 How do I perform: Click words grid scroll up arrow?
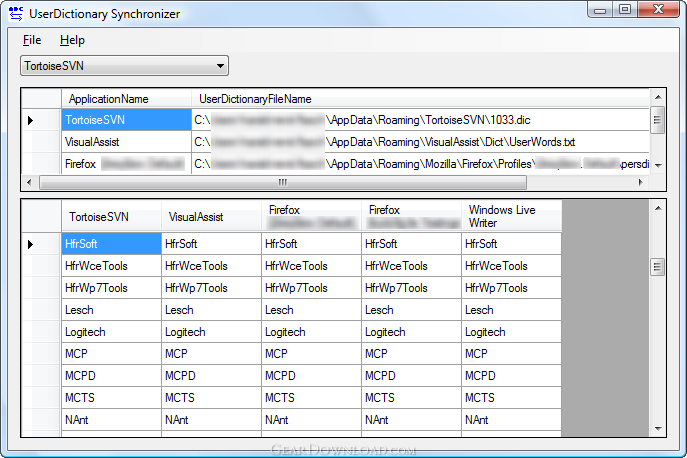(x=658, y=208)
